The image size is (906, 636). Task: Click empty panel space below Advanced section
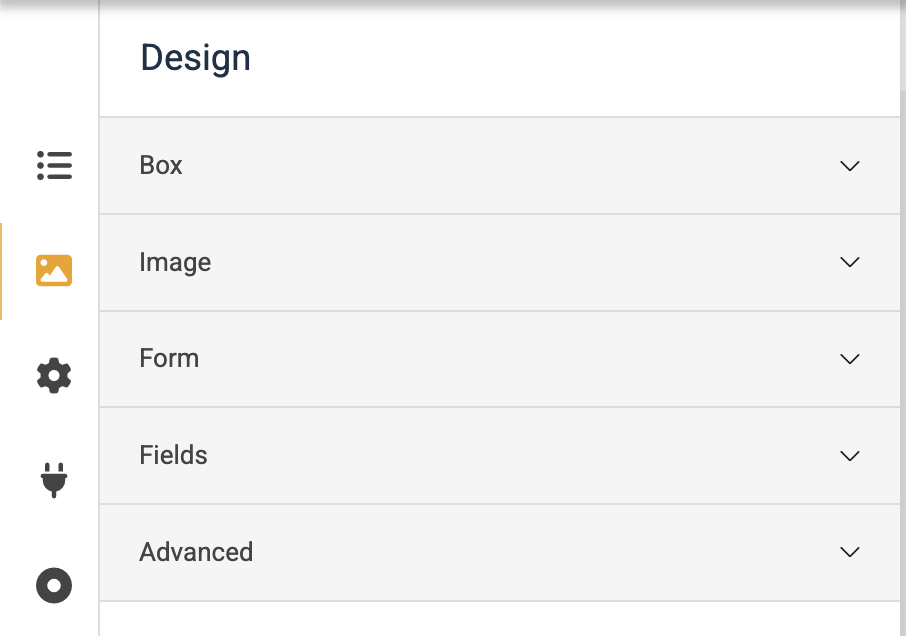tap(500, 619)
